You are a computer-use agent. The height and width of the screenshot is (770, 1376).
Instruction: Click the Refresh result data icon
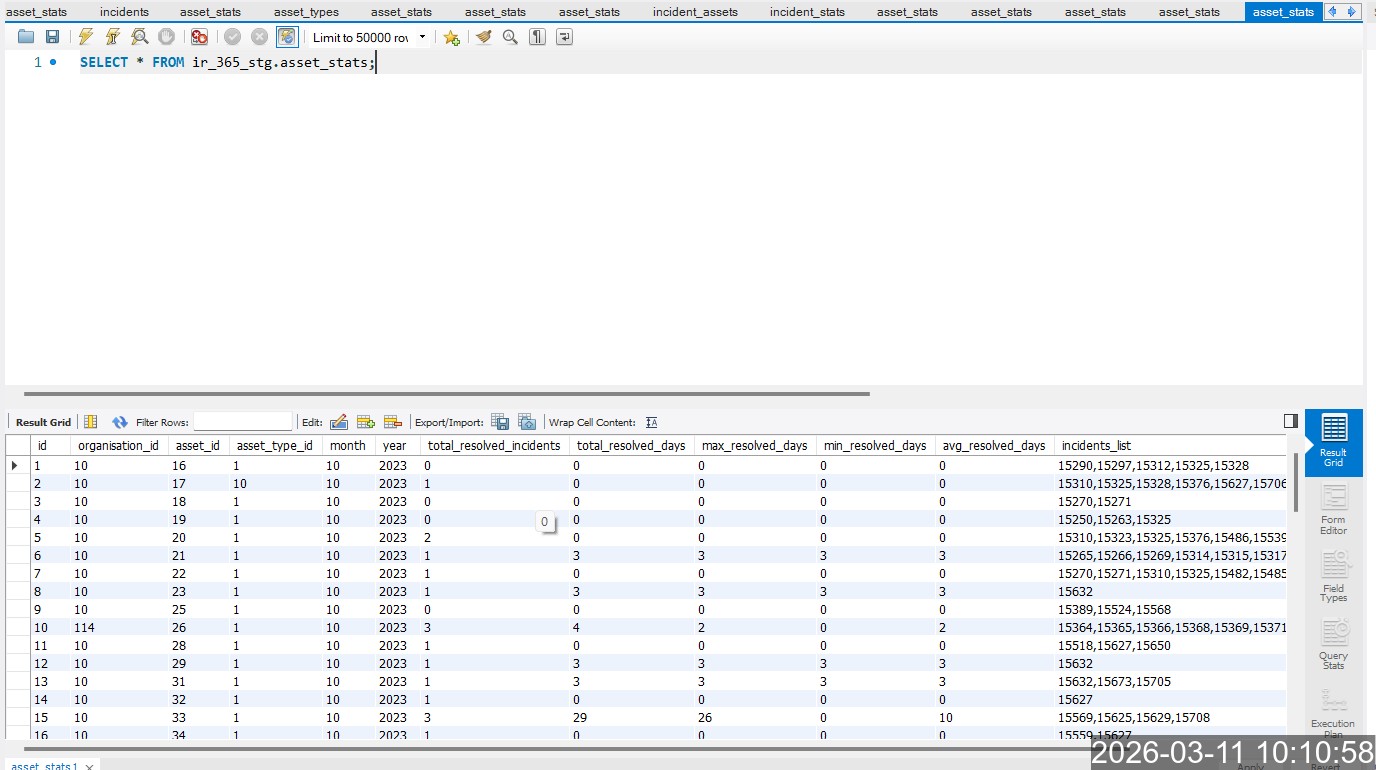pyautogui.click(x=120, y=422)
